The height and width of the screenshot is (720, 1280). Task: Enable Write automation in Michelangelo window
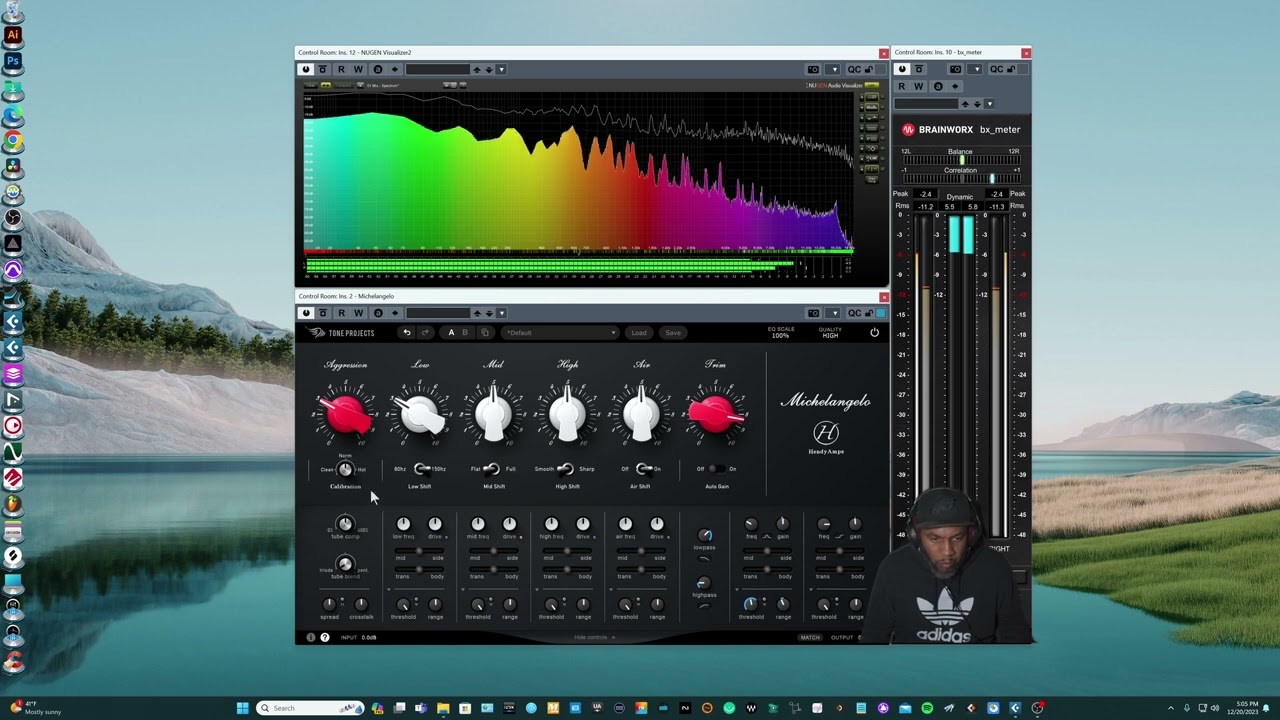coord(358,313)
